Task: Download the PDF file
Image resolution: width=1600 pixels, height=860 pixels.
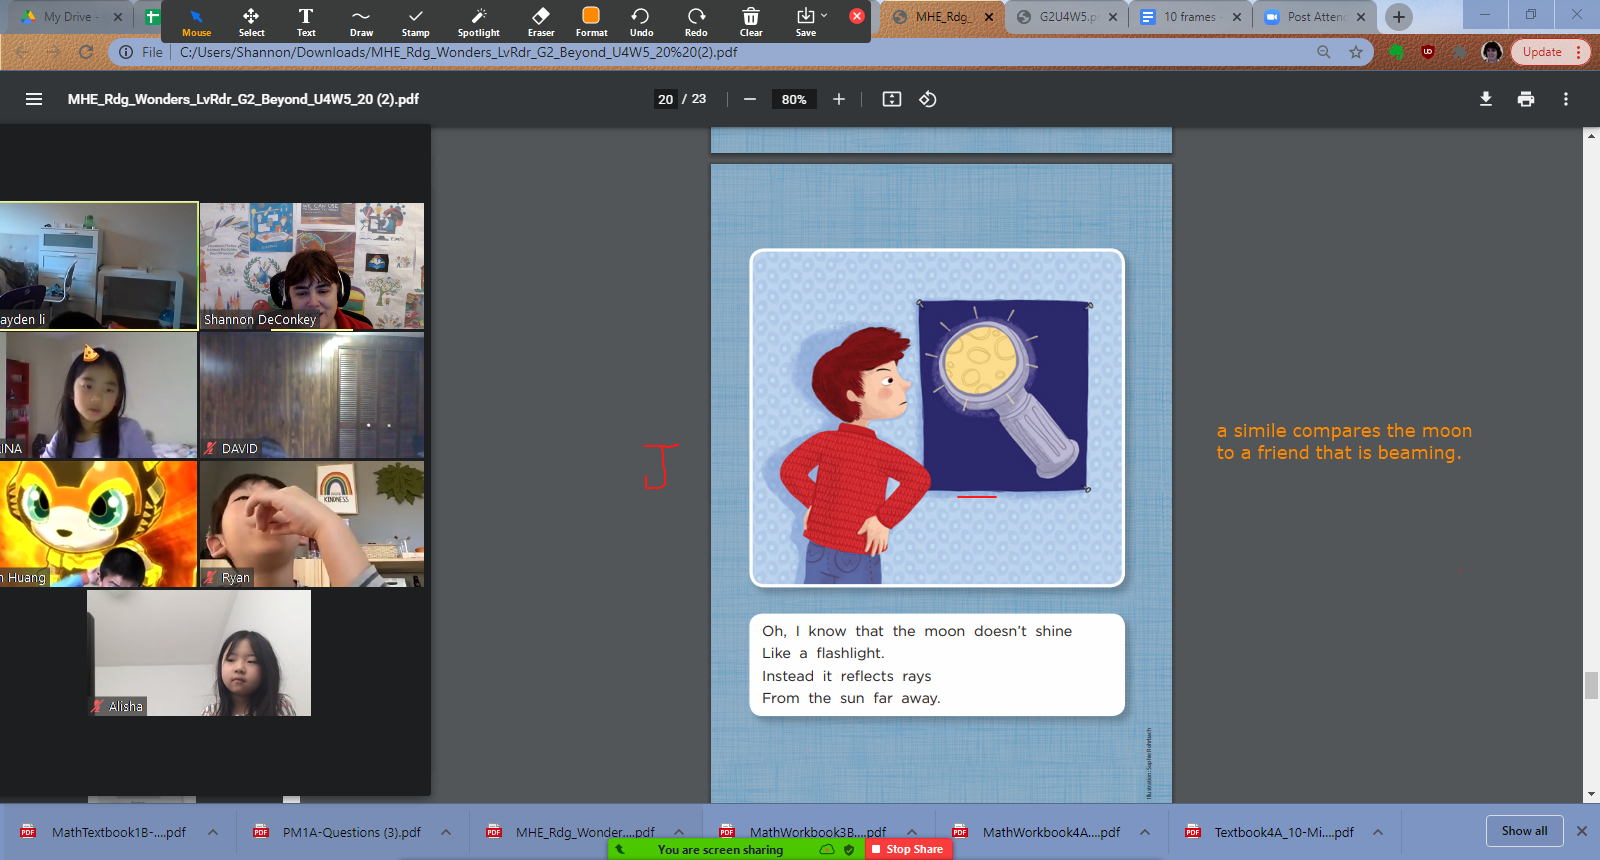Action: click(x=1486, y=99)
